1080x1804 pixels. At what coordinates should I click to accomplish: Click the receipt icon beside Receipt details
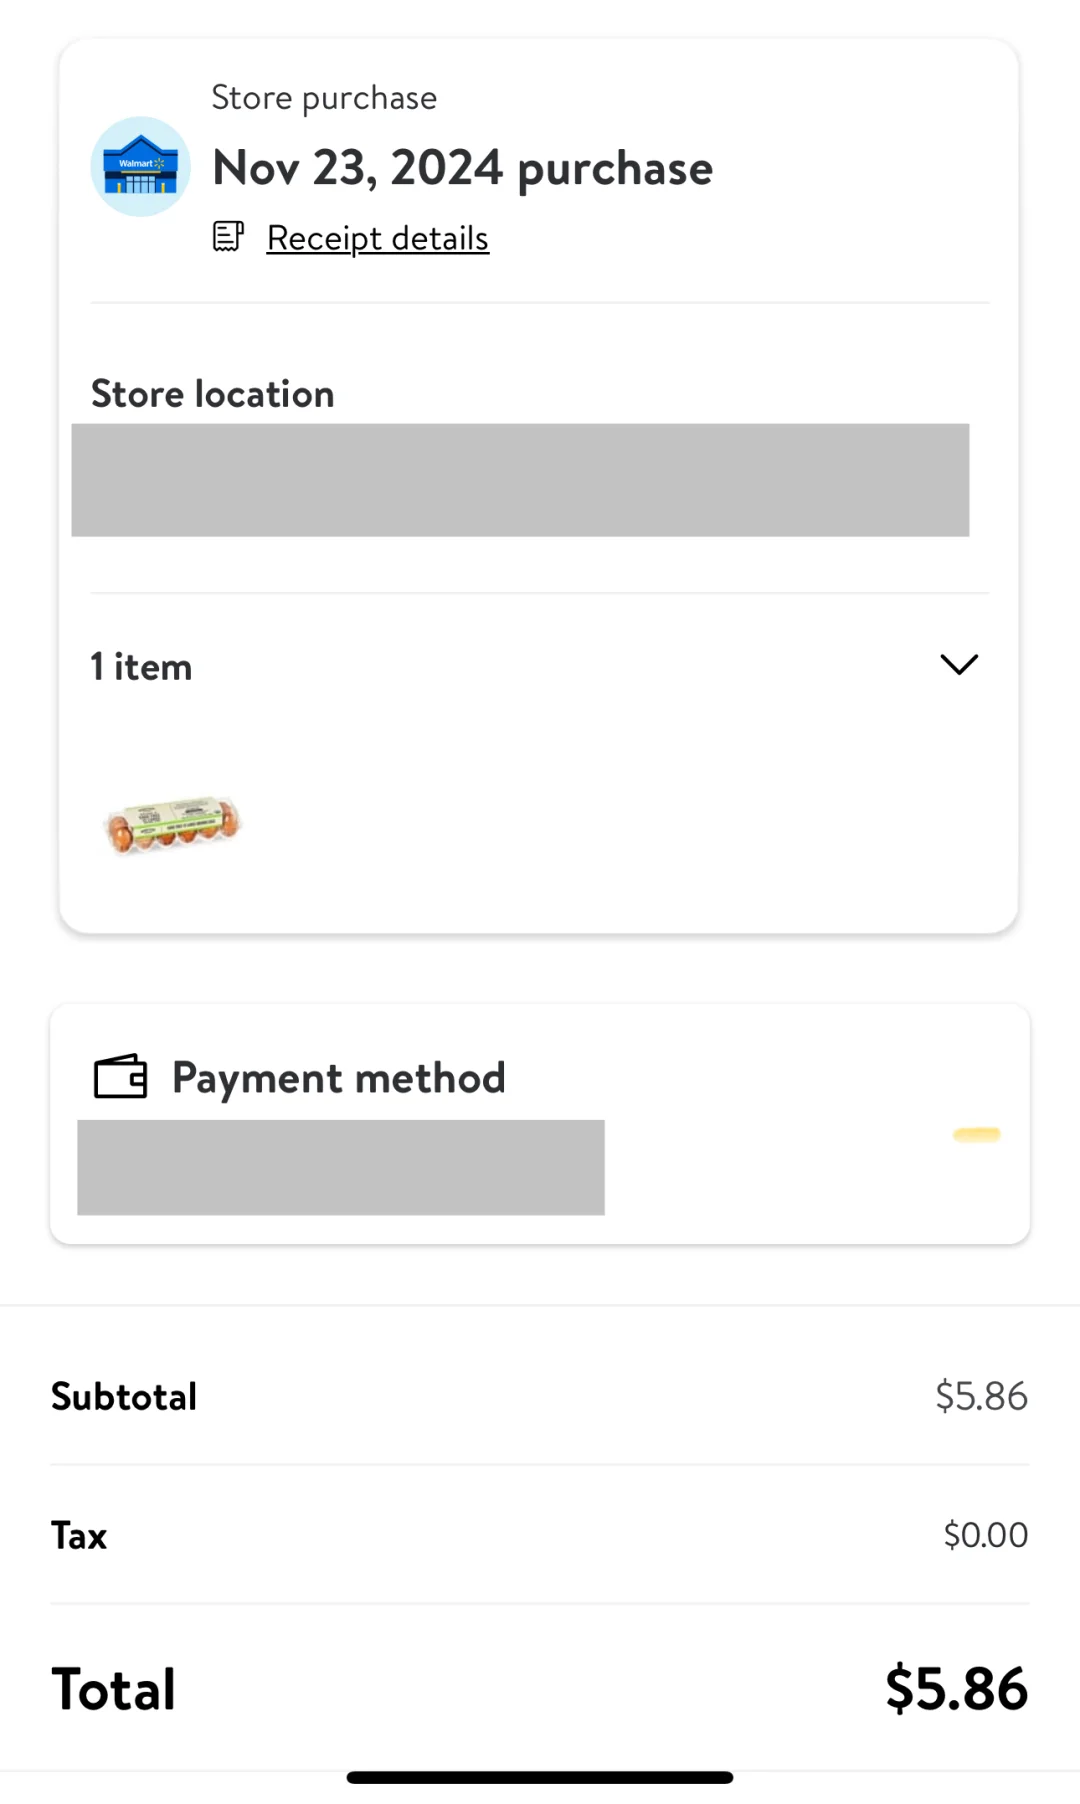click(228, 237)
